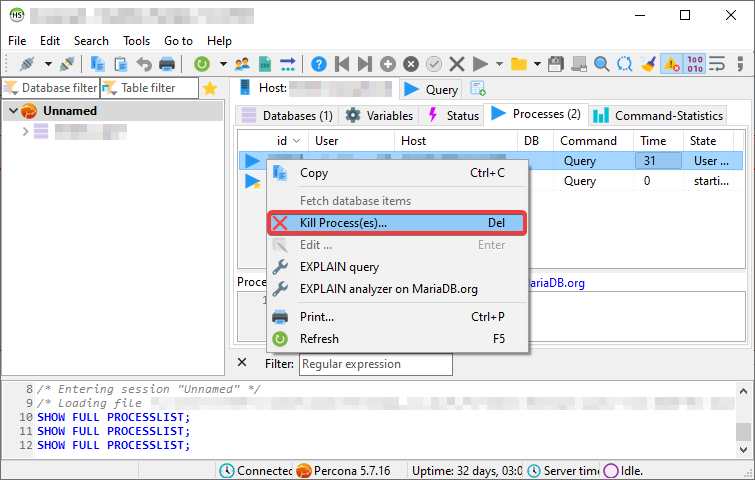Click the blue help question mark icon

(x=319, y=63)
